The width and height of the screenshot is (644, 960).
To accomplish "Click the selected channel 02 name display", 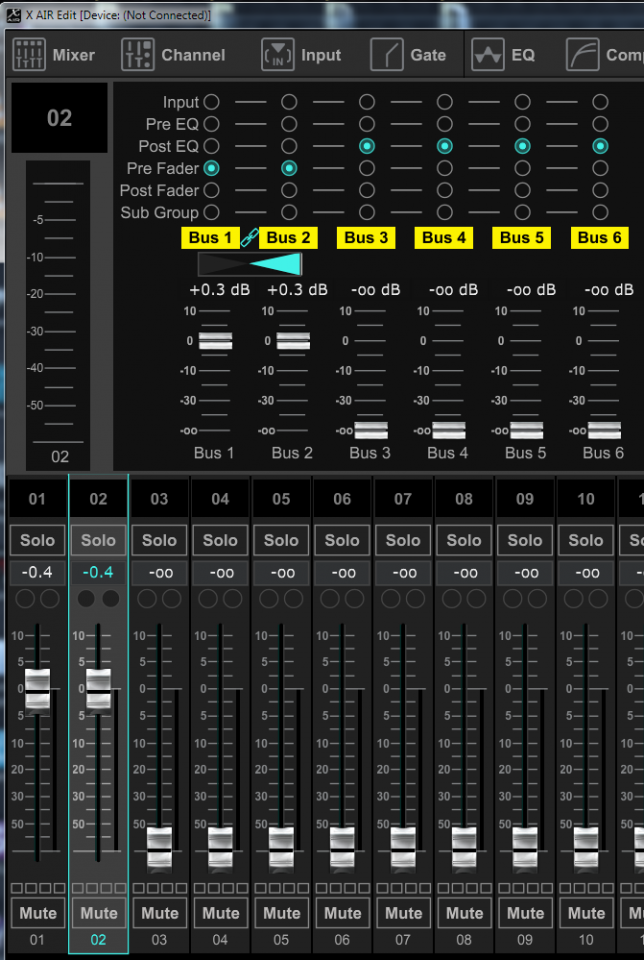I will click(x=59, y=118).
